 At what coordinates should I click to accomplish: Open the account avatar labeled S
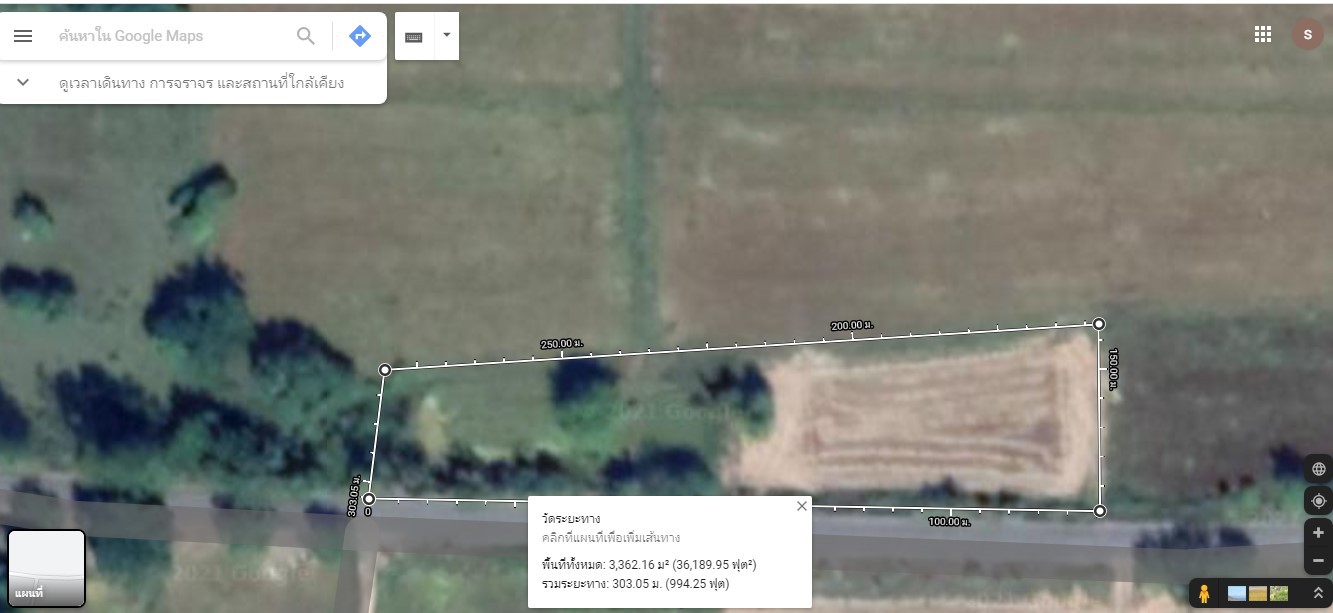point(1307,34)
